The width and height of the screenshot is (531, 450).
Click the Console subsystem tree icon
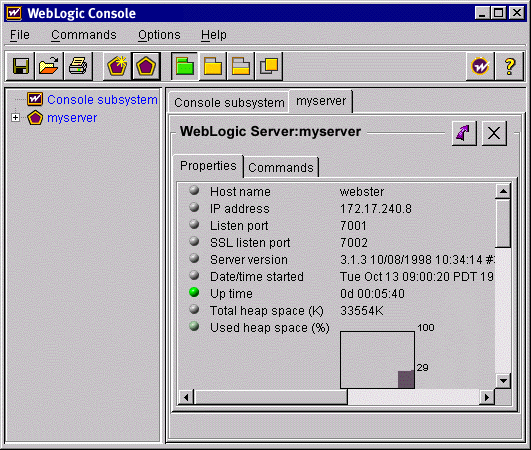[35, 99]
